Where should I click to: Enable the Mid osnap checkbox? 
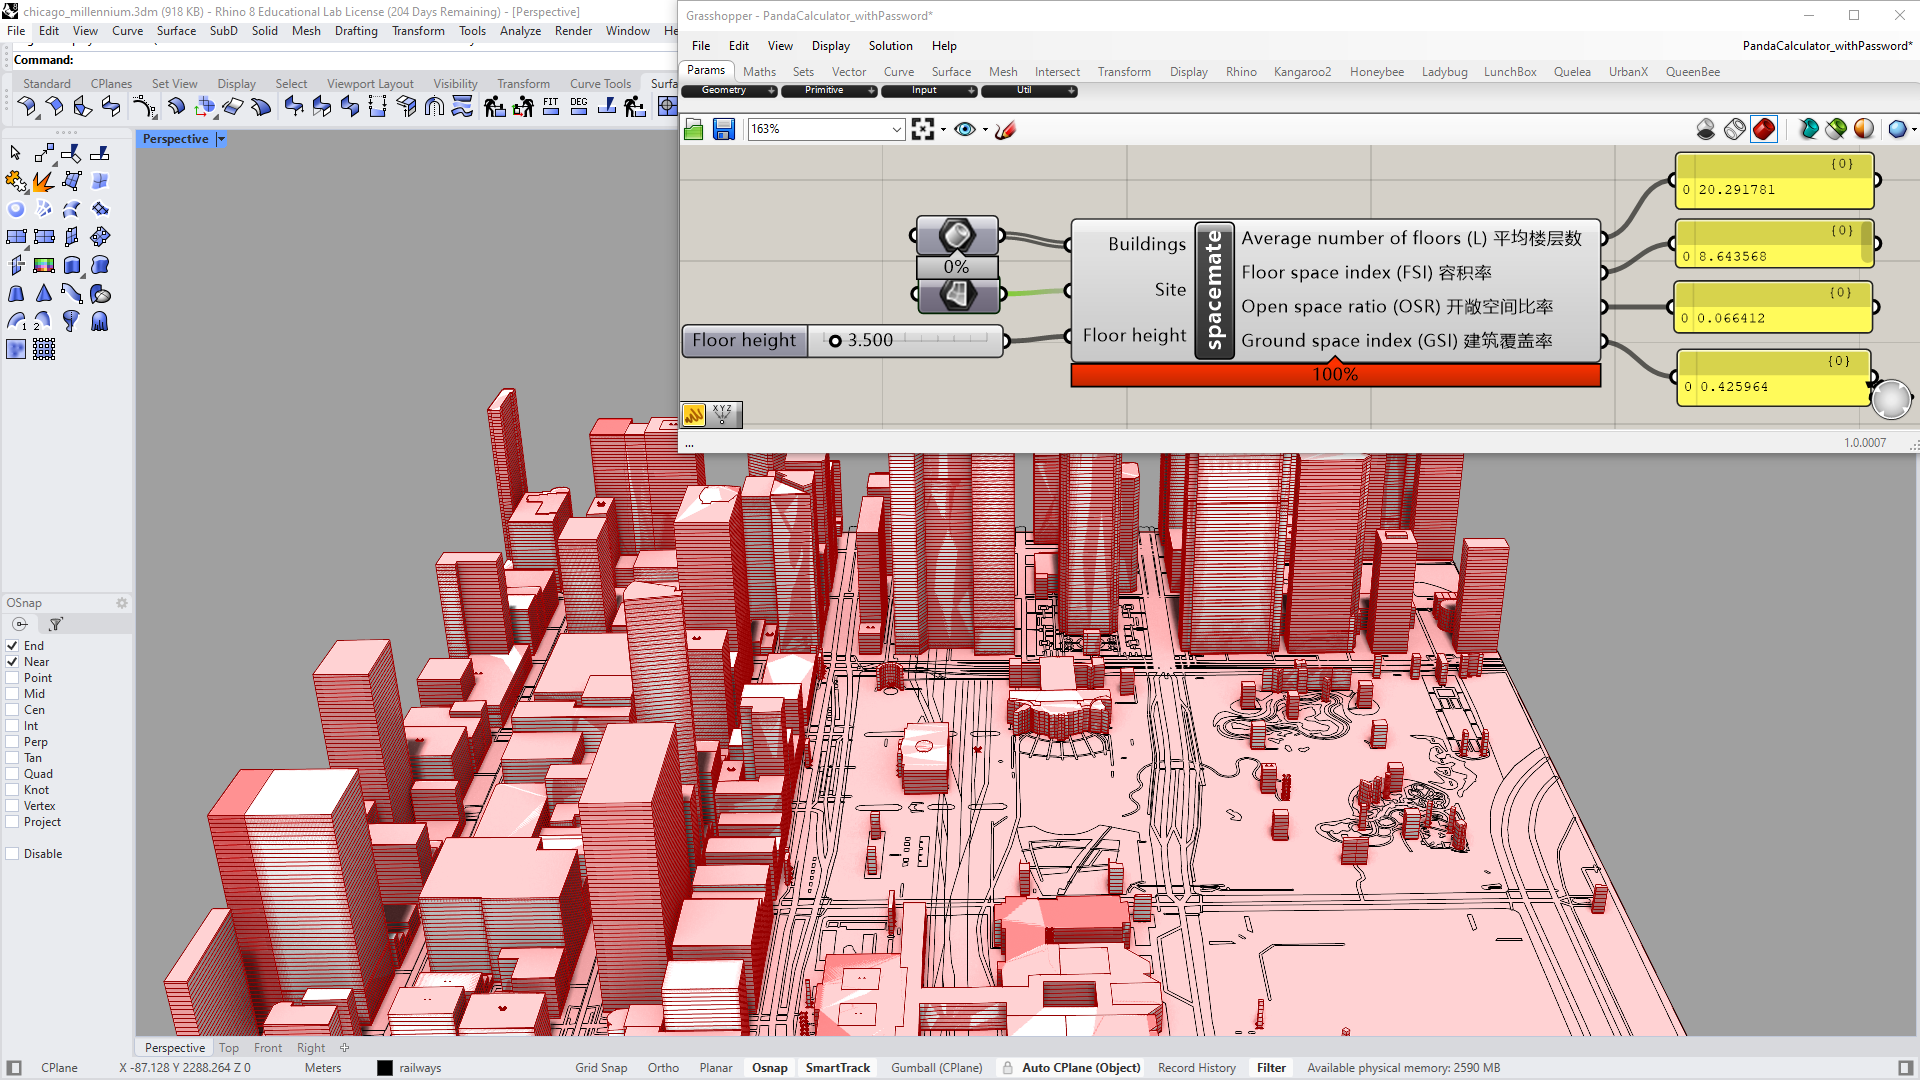[x=13, y=694]
